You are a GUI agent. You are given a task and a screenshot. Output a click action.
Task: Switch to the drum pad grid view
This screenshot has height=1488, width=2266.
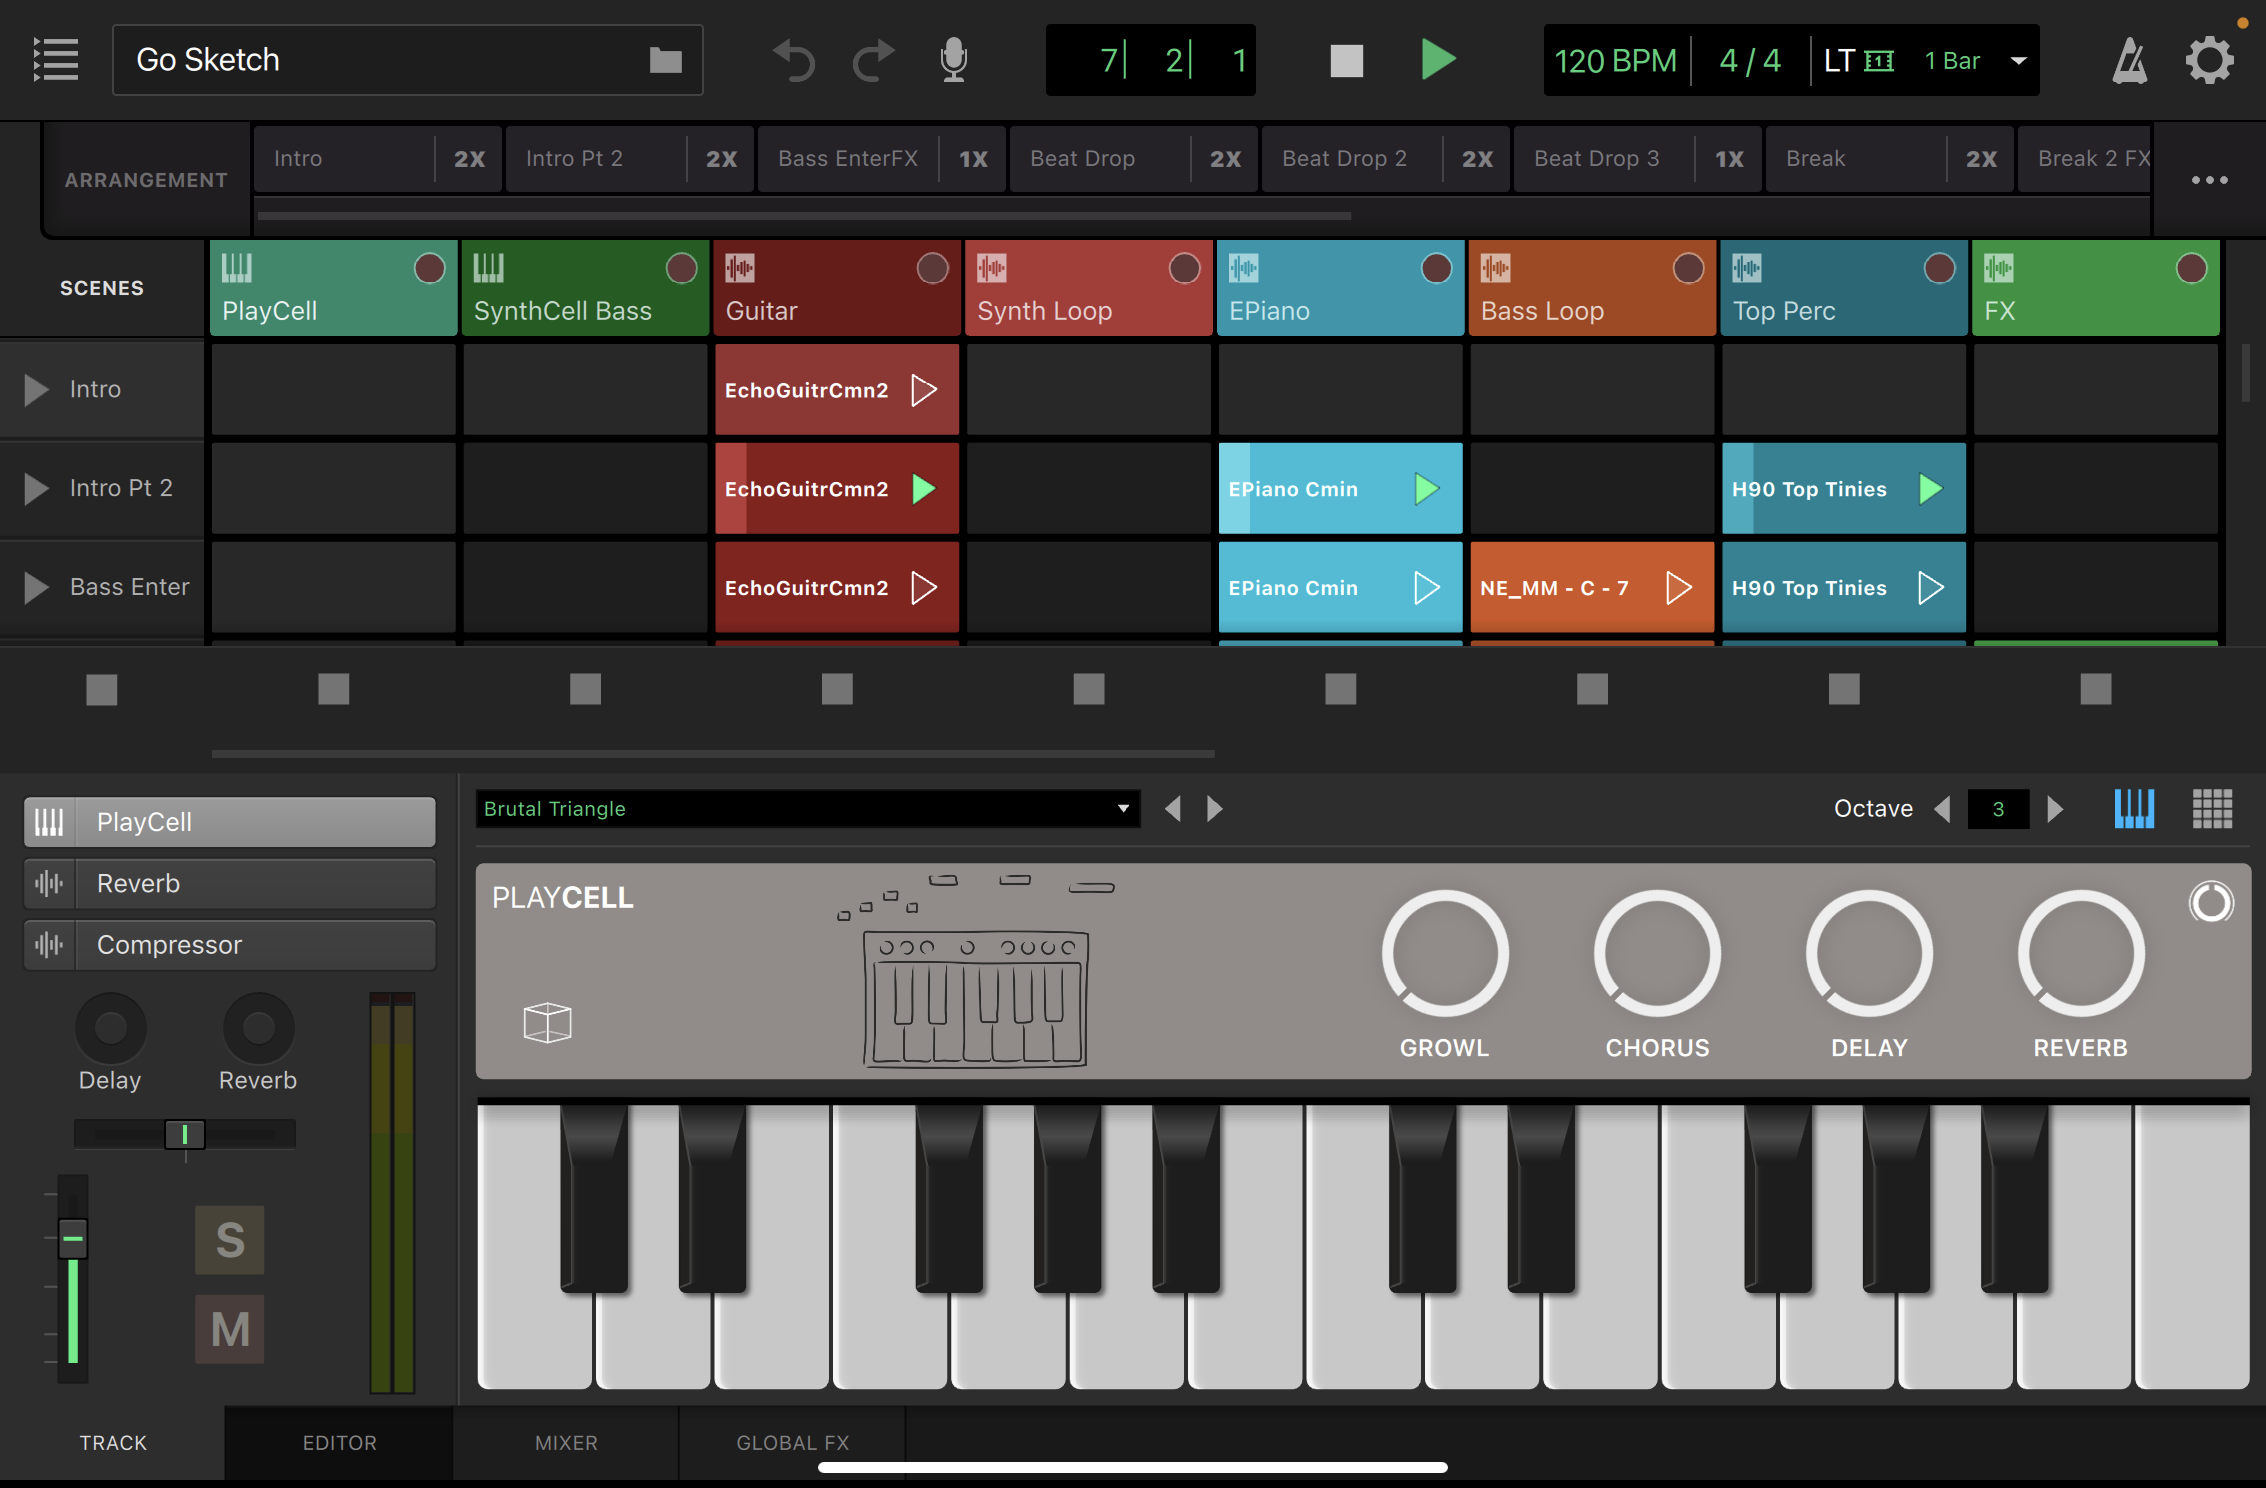click(2212, 809)
